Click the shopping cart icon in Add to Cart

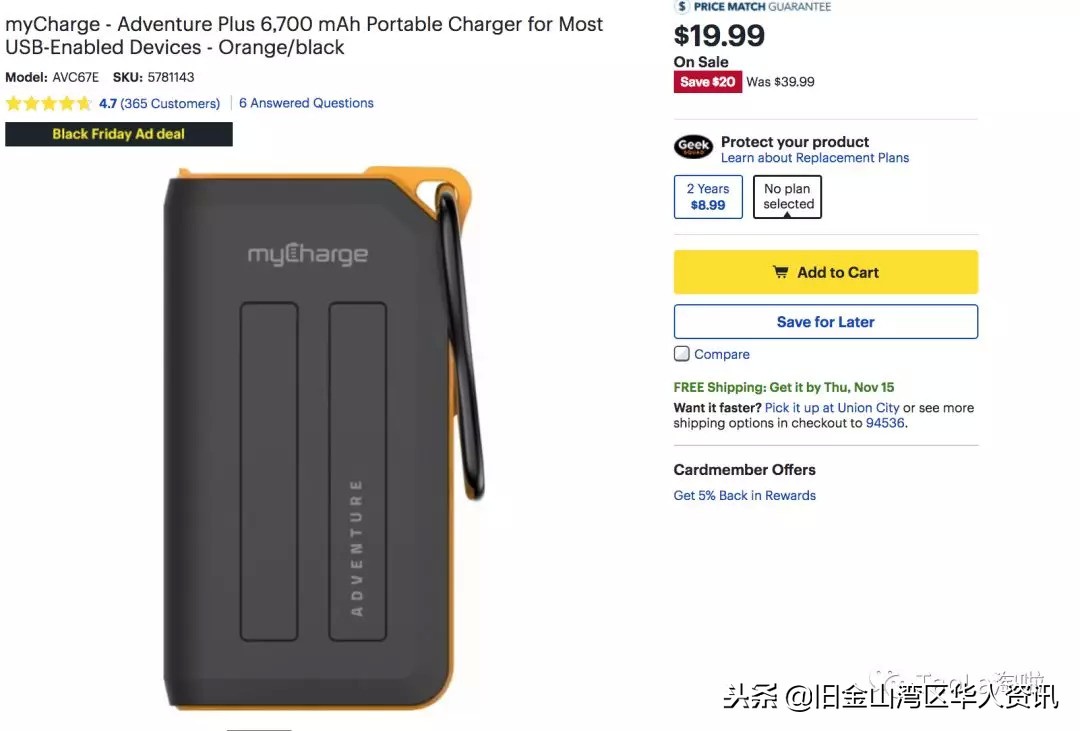pos(780,272)
